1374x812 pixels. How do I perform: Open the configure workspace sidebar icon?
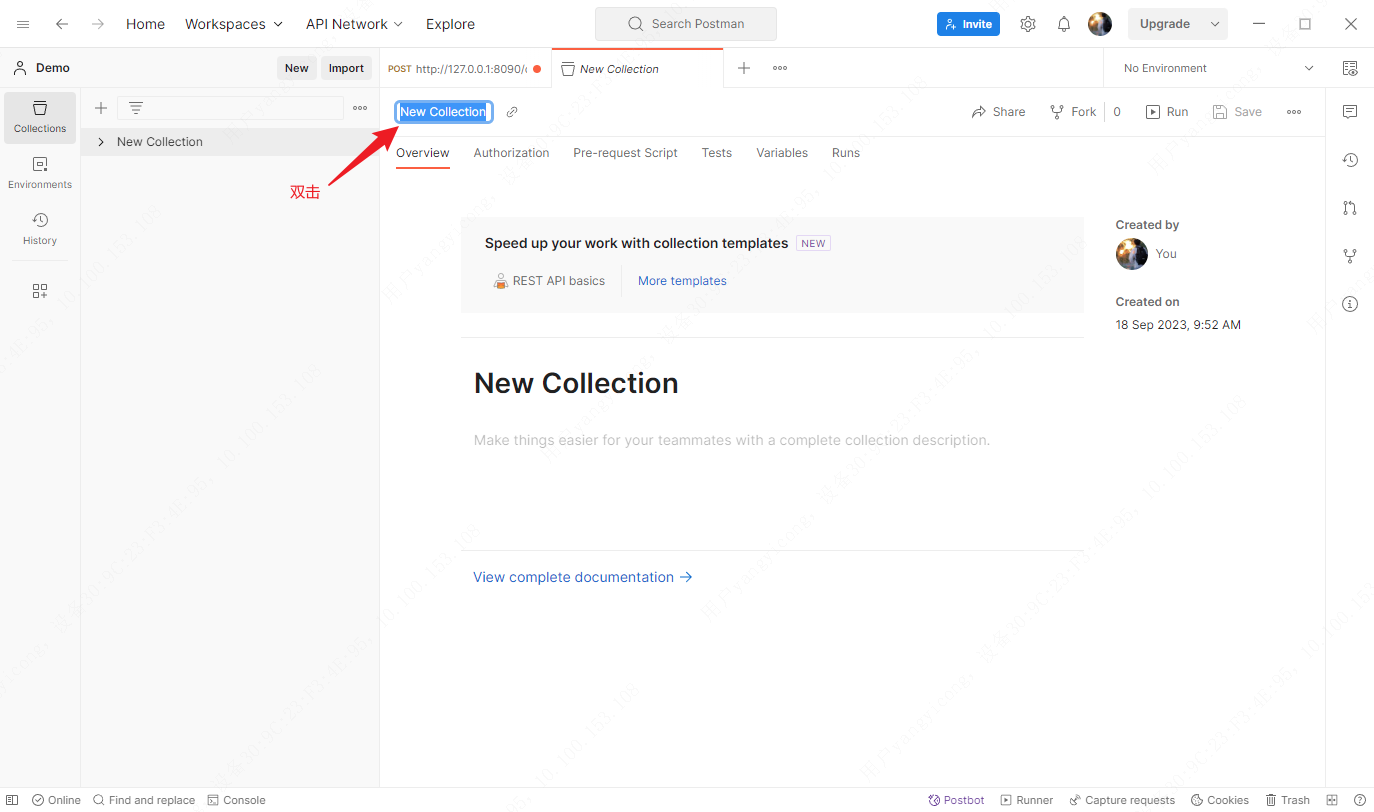click(x=40, y=291)
